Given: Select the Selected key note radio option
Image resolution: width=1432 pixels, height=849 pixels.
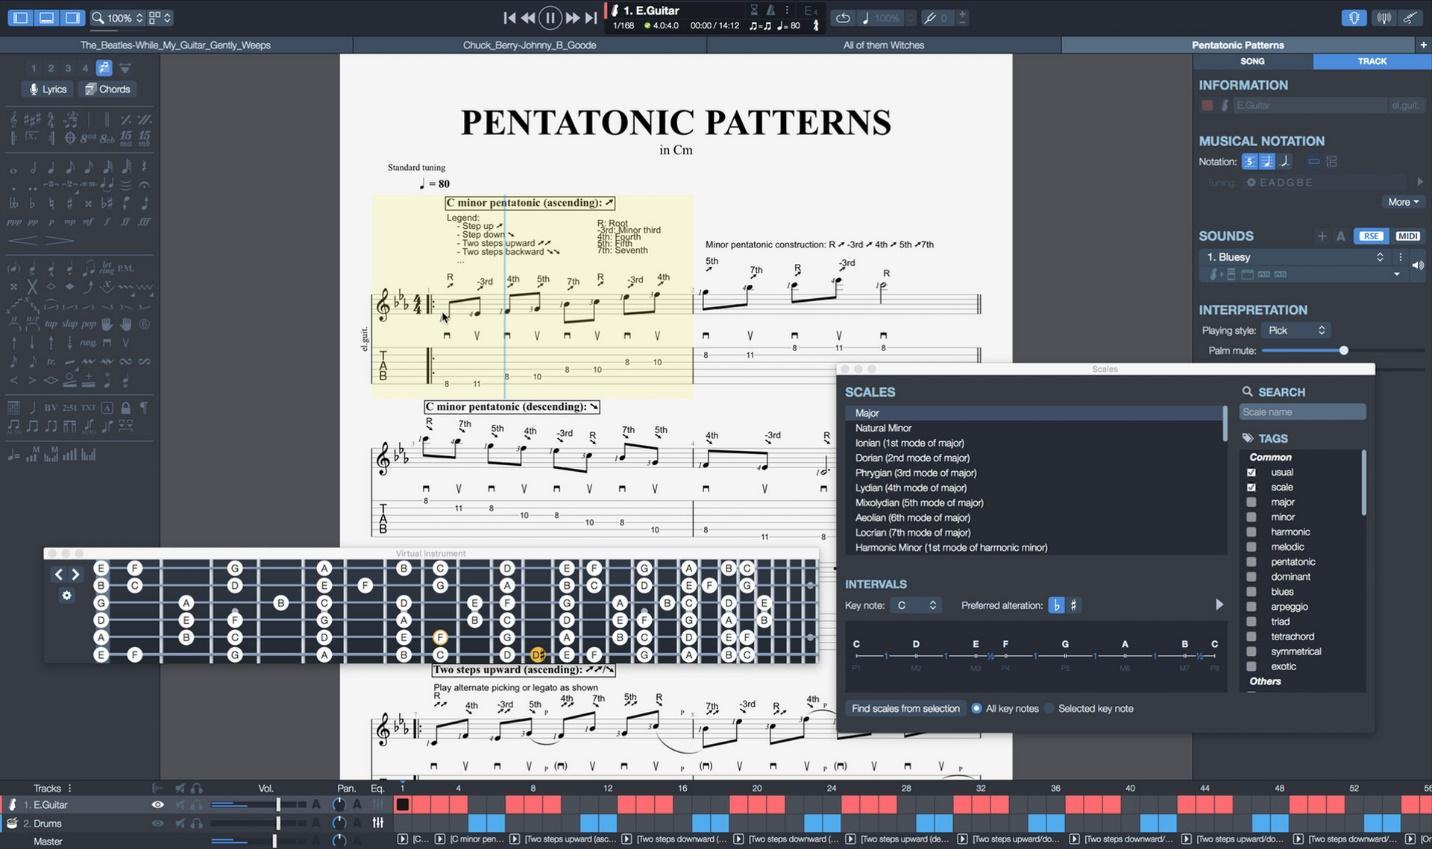Looking at the screenshot, I should pos(1049,708).
